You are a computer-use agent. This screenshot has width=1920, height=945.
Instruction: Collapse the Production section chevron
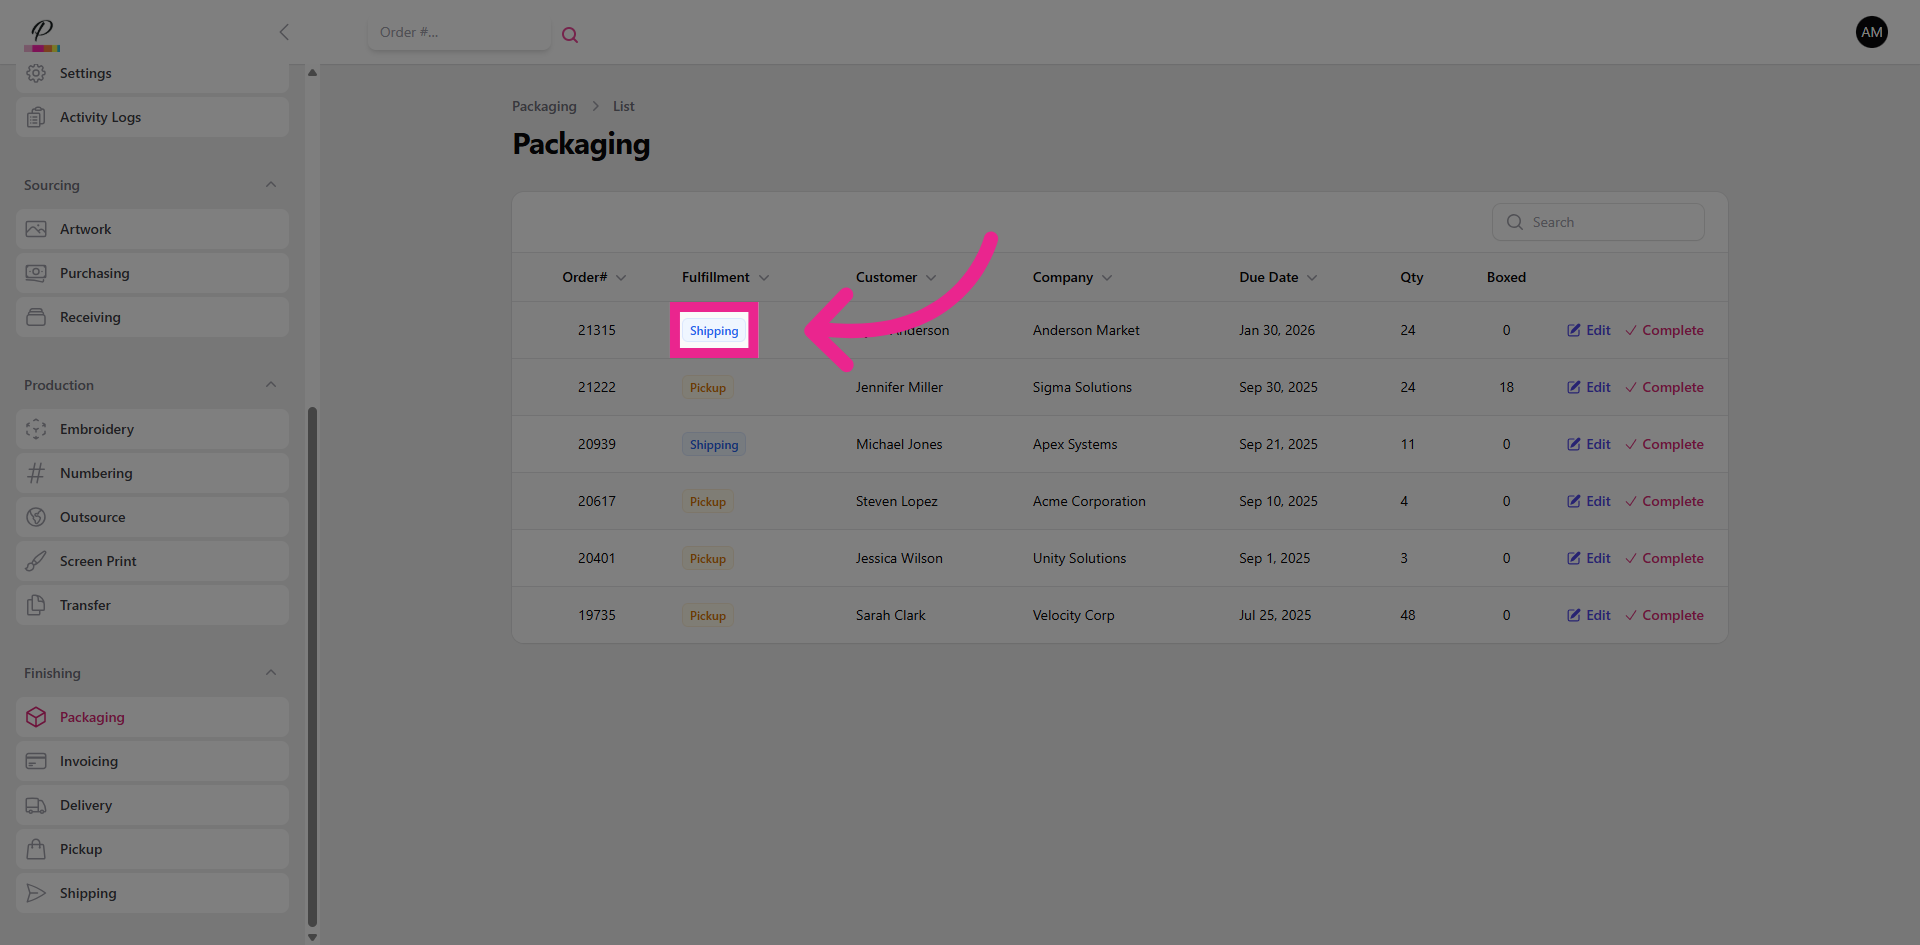271,385
